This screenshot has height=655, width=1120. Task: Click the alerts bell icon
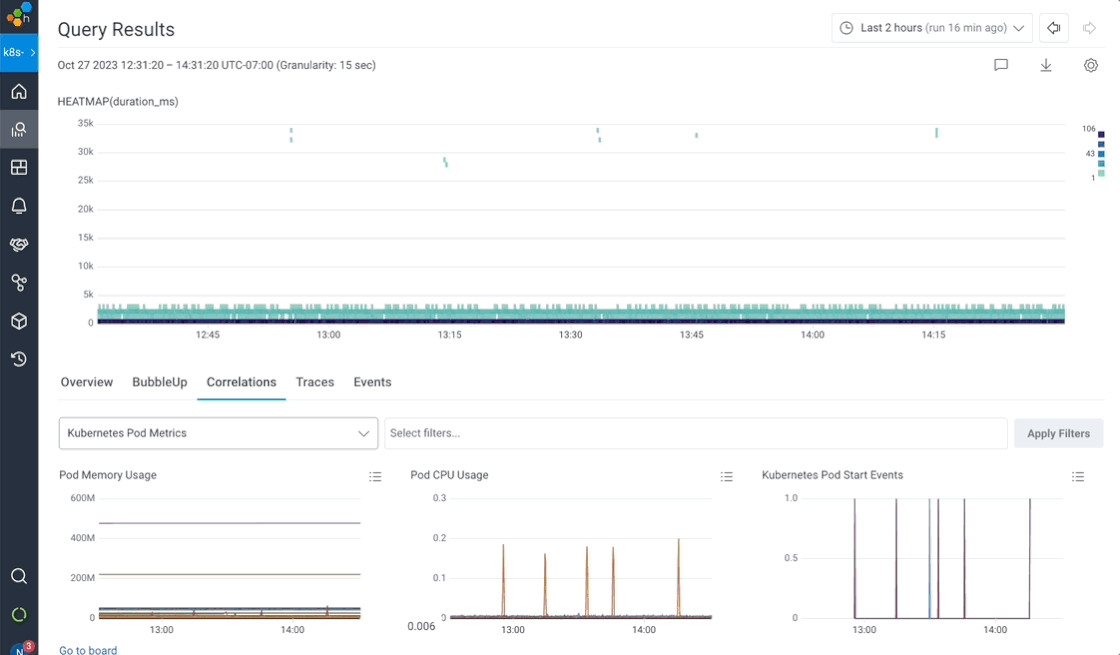pyautogui.click(x=19, y=205)
